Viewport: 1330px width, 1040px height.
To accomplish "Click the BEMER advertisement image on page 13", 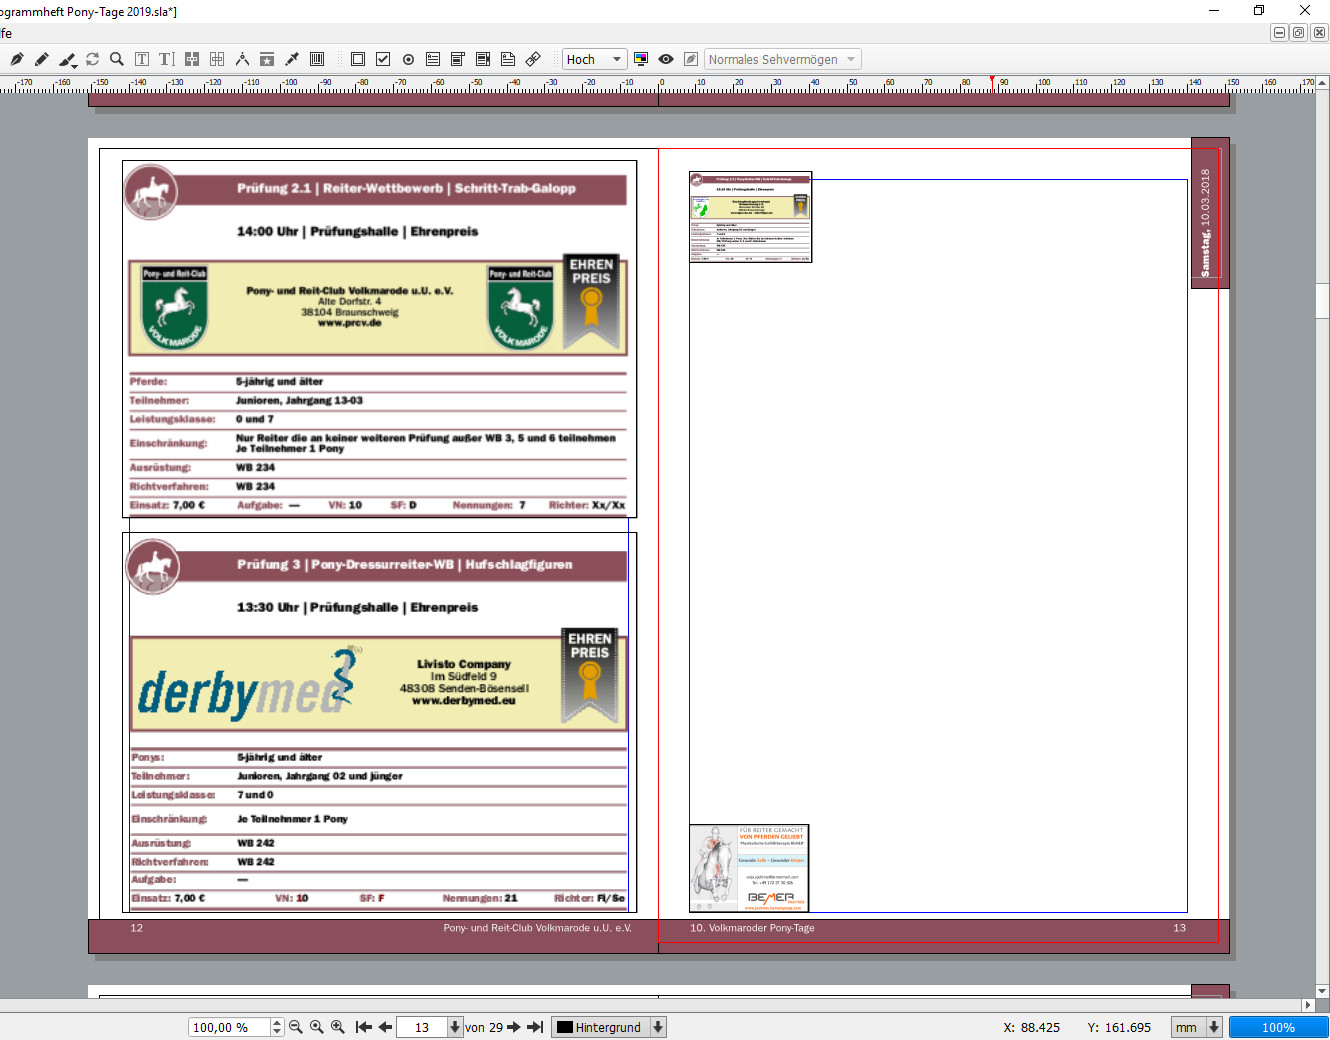I will 749,868.
